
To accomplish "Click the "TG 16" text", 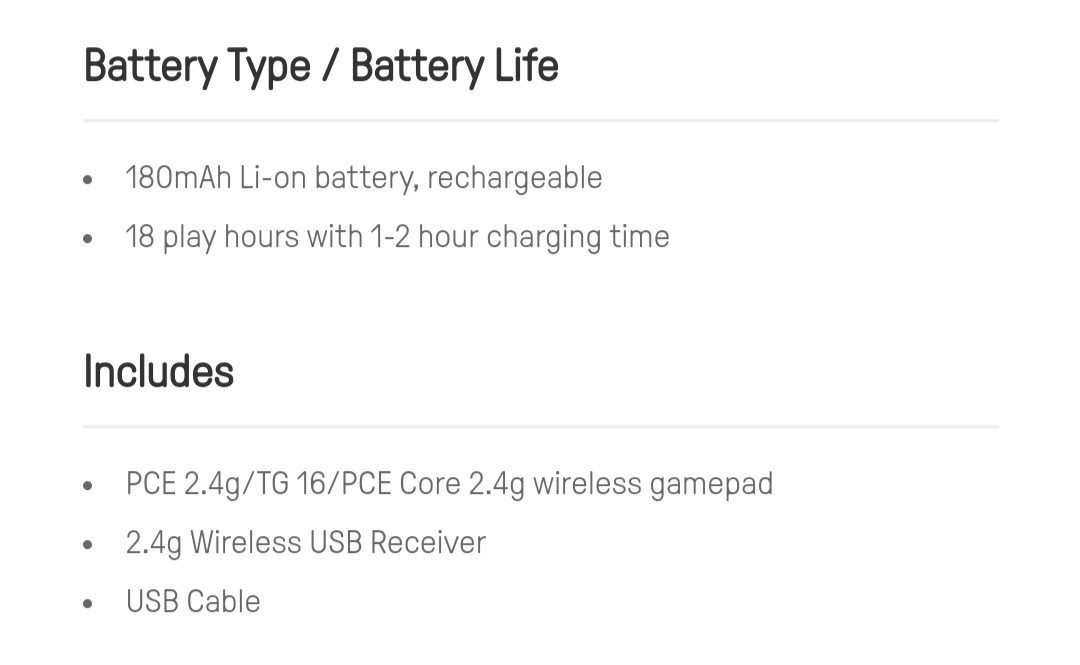I will (295, 484).
